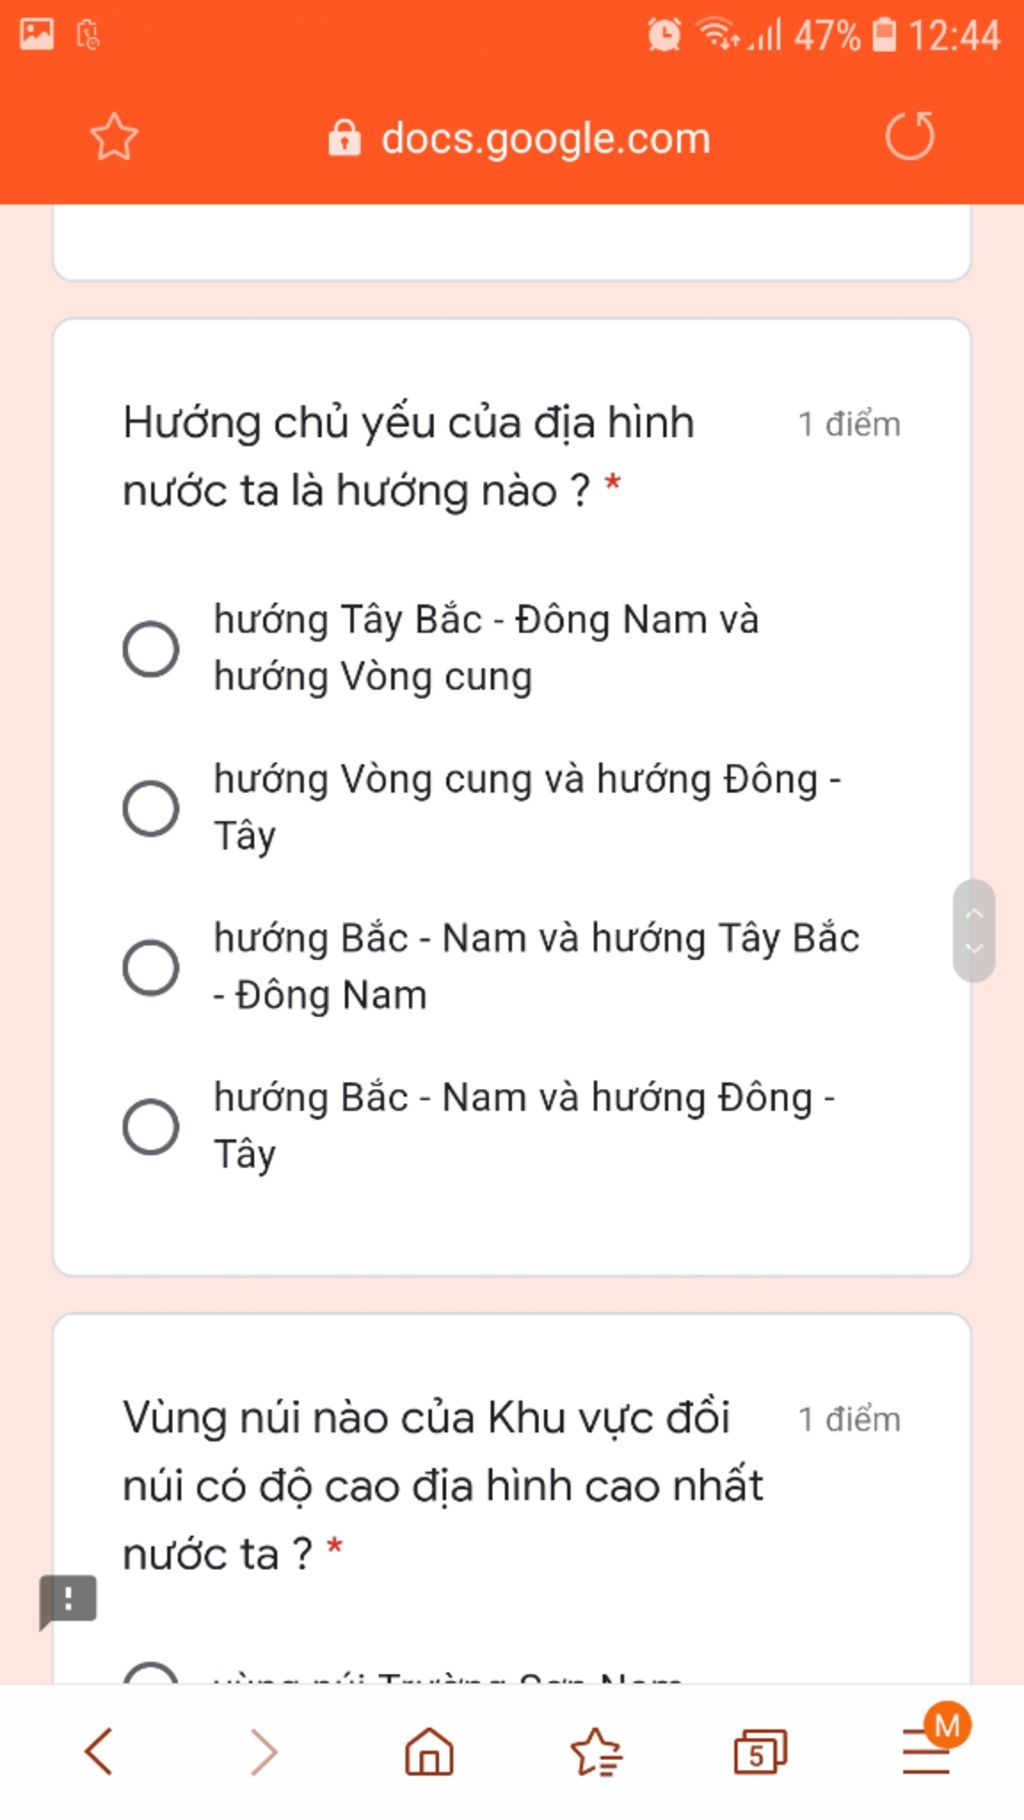The image size is (1024, 1820).
Task: Open the bookmarks list star icon
Action: [x=596, y=1751]
